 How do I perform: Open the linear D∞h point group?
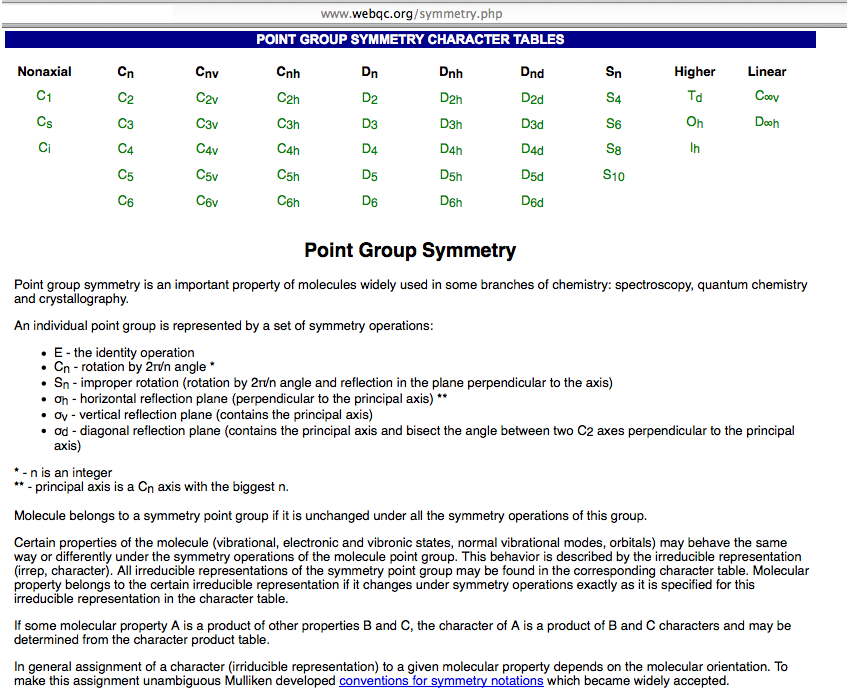pos(767,123)
